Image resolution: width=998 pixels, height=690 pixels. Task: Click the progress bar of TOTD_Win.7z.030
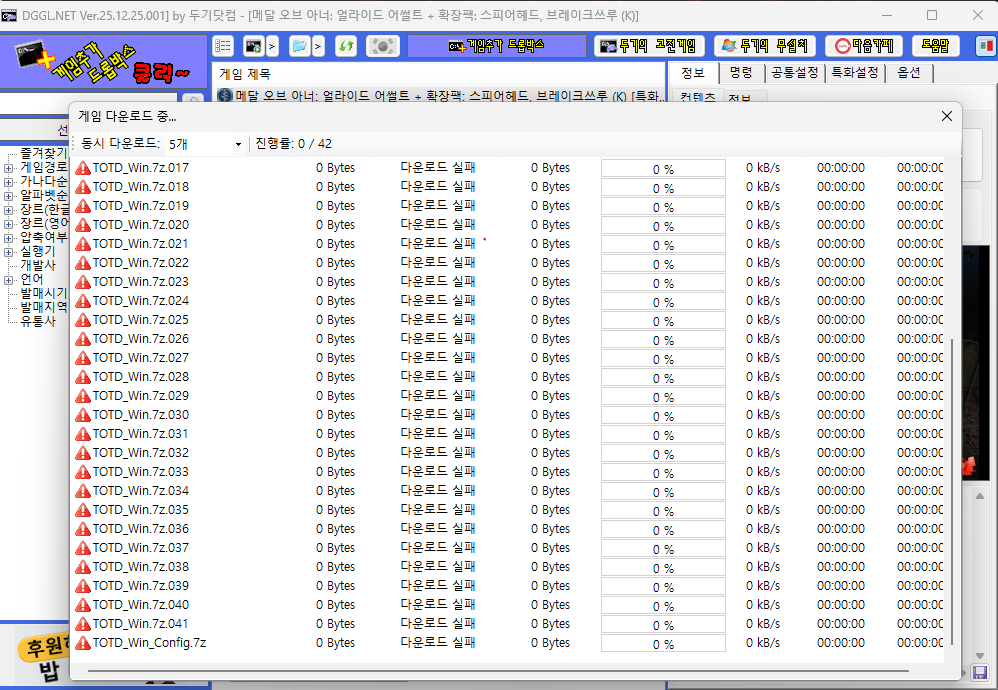[x=663, y=416]
